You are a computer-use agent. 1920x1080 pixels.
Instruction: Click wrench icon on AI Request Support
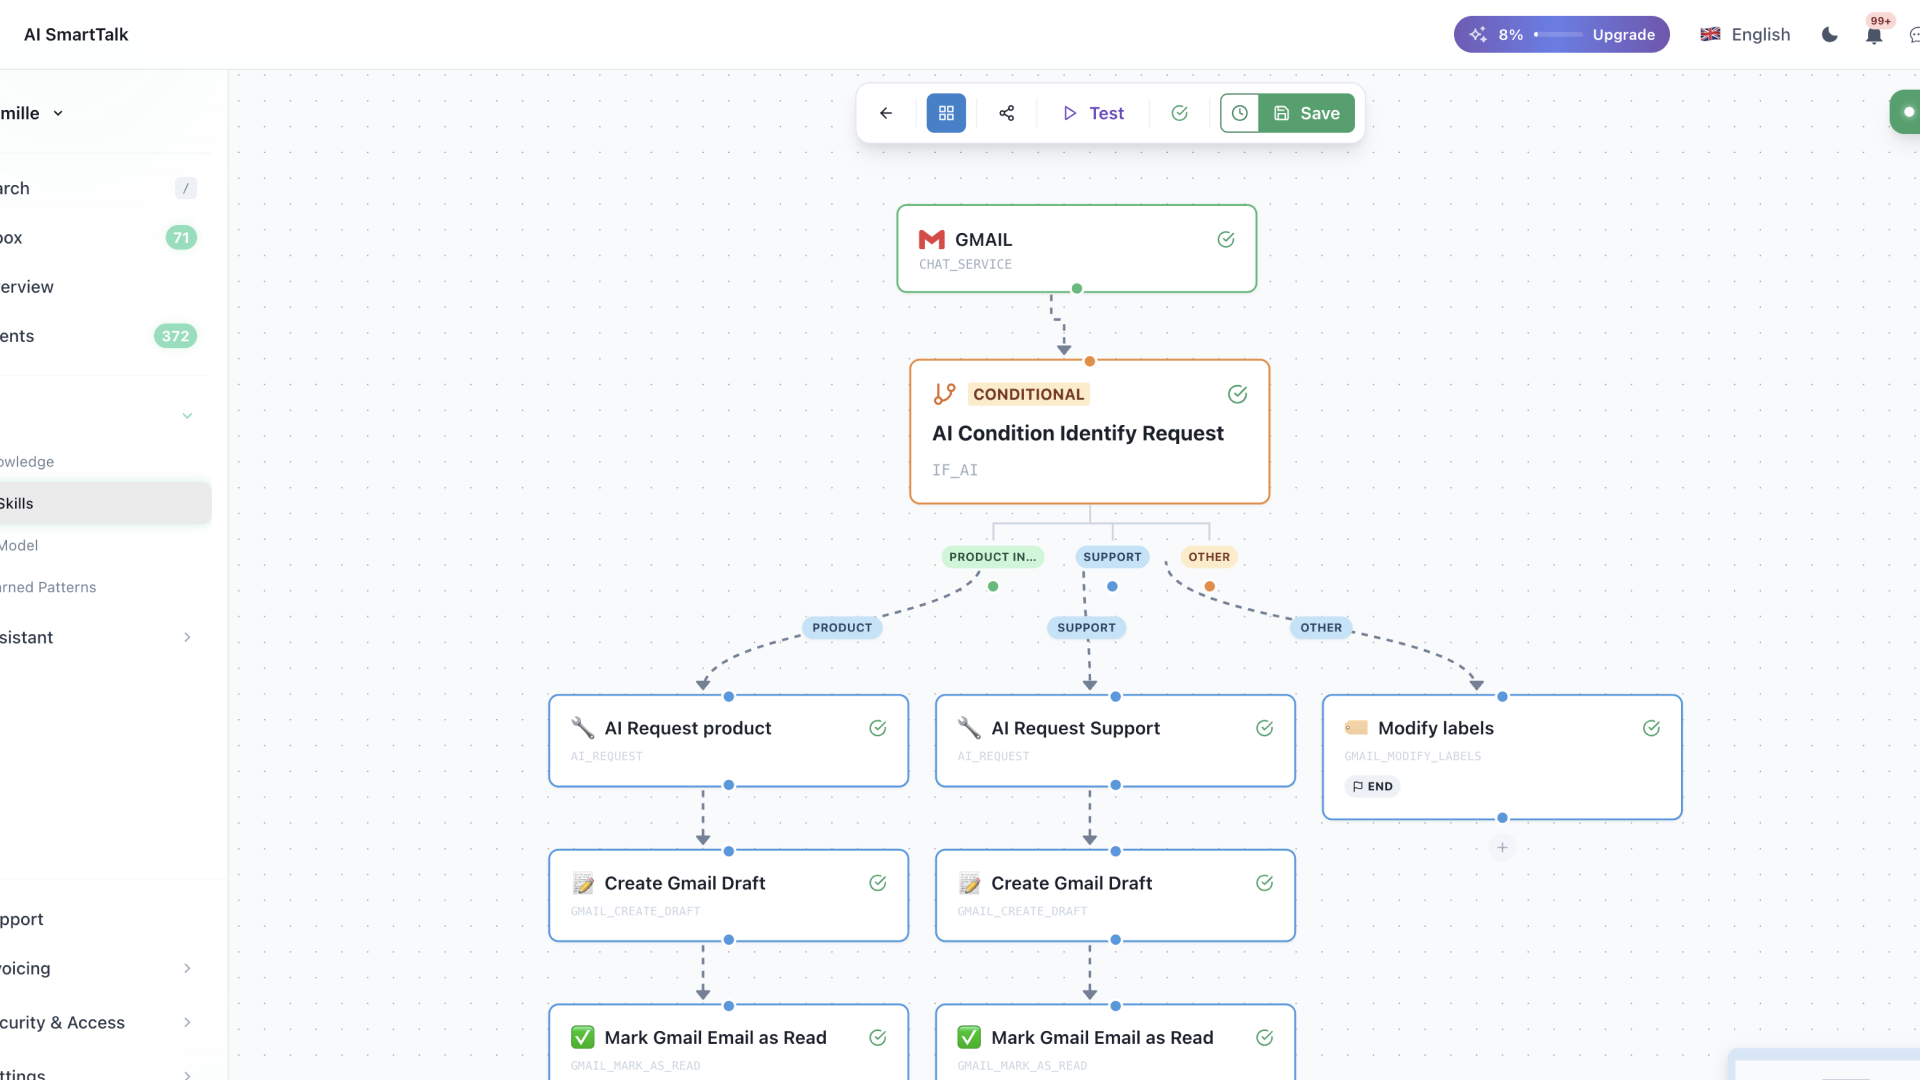click(969, 728)
